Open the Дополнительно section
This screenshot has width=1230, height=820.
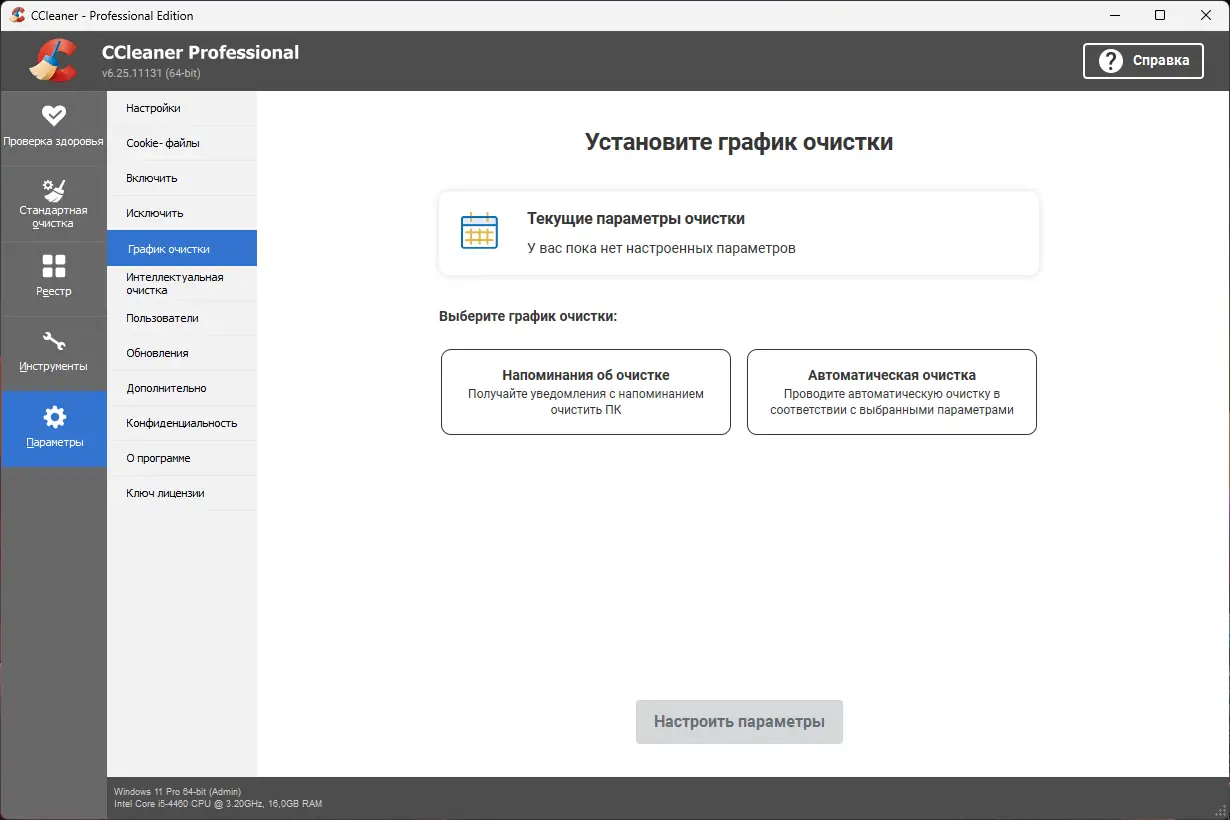(x=182, y=388)
